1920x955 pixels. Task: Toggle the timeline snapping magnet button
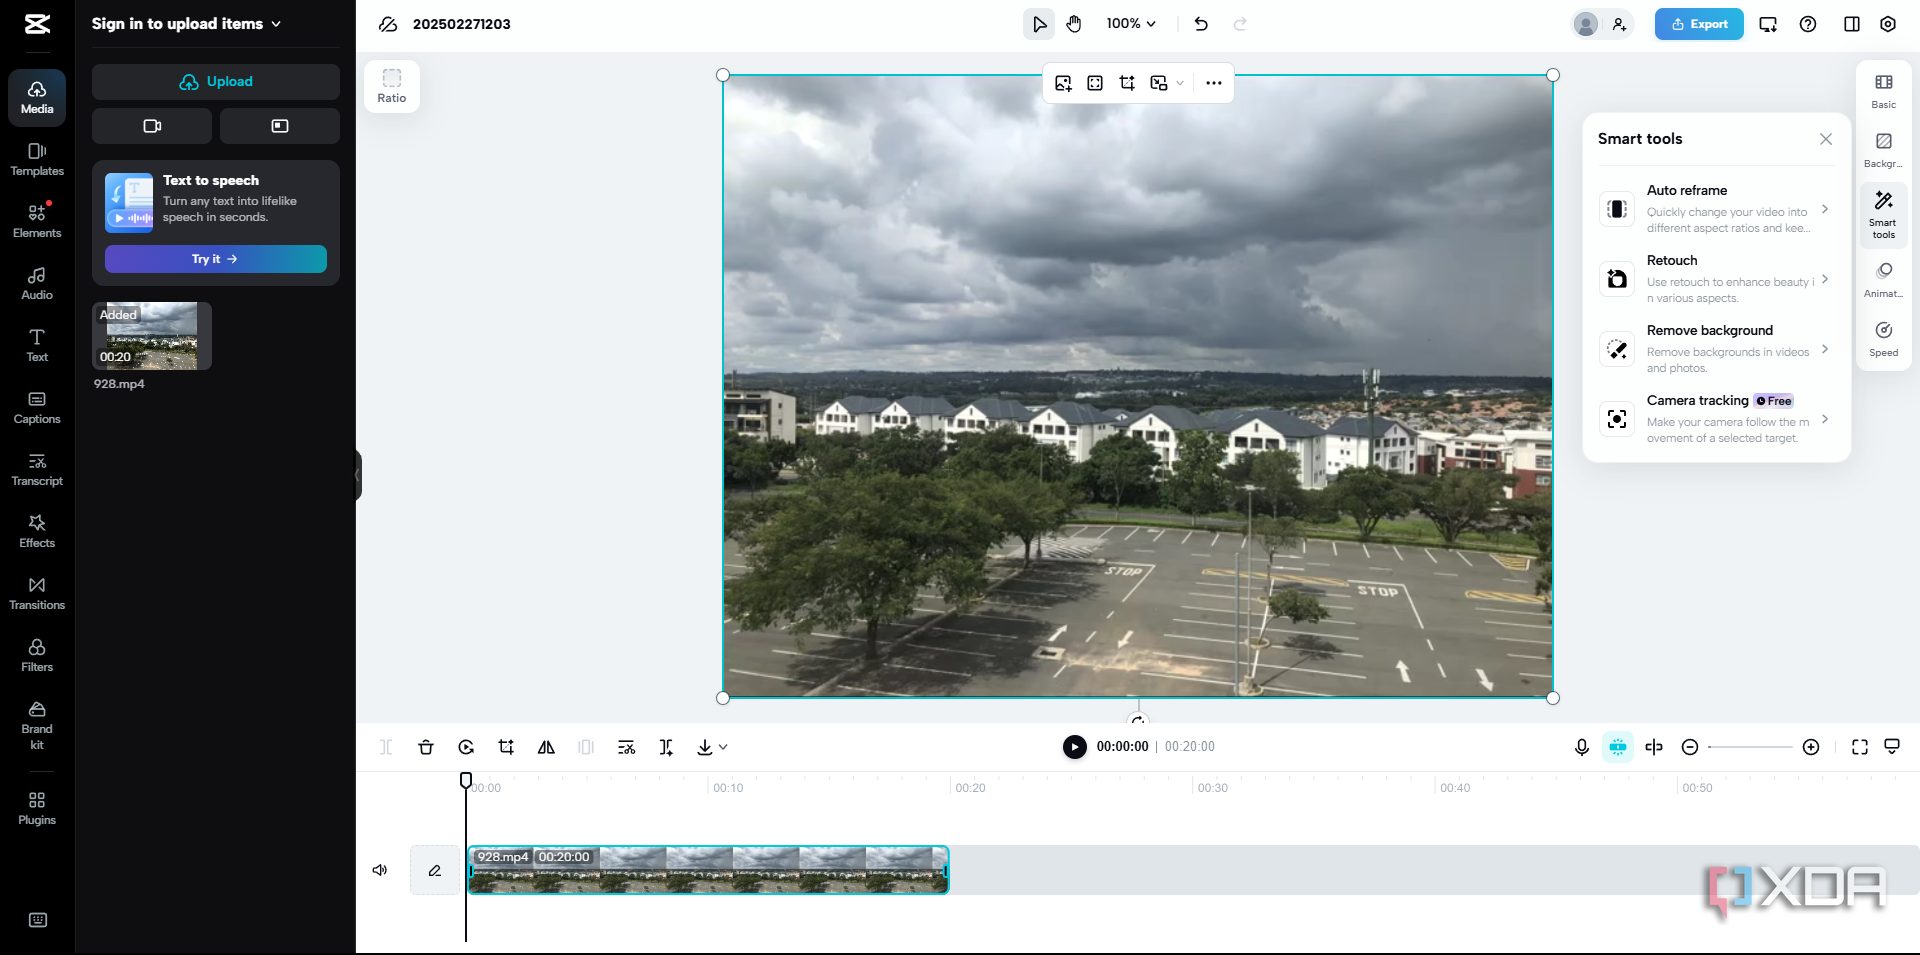tap(1618, 747)
